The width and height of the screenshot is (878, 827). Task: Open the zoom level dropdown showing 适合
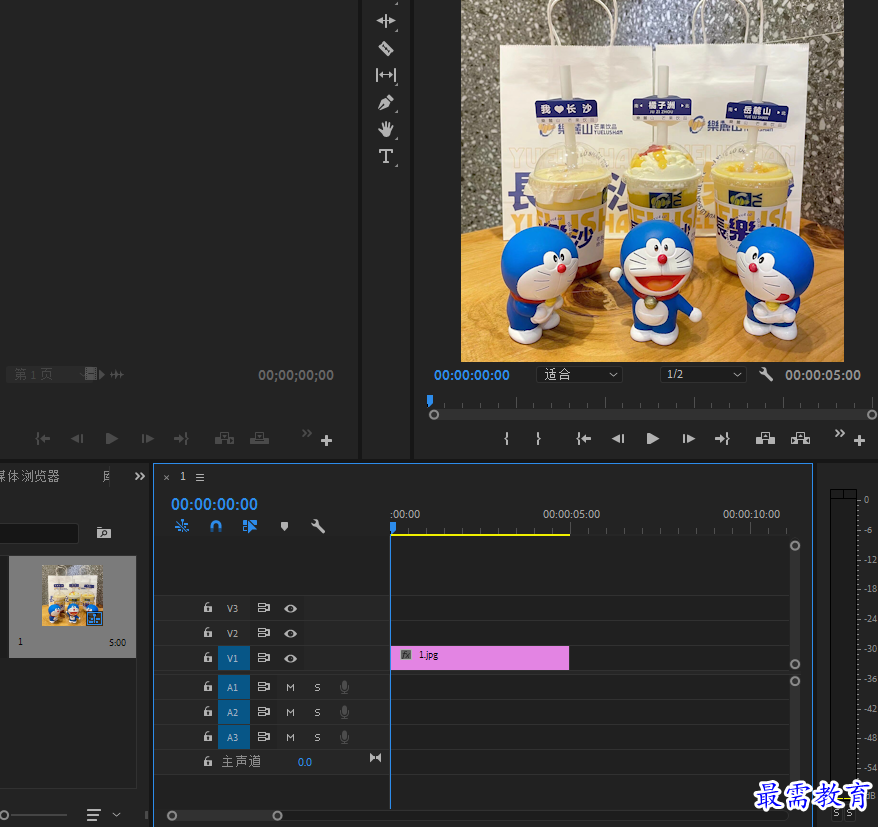click(580, 375)
